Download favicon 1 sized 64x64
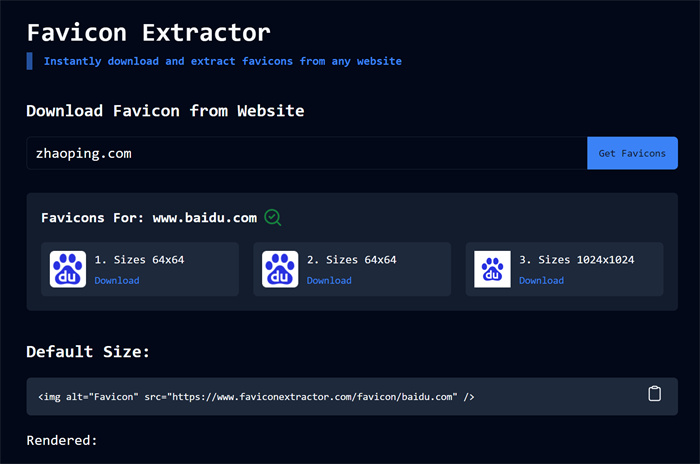700x464 pixels. point(117,280)
